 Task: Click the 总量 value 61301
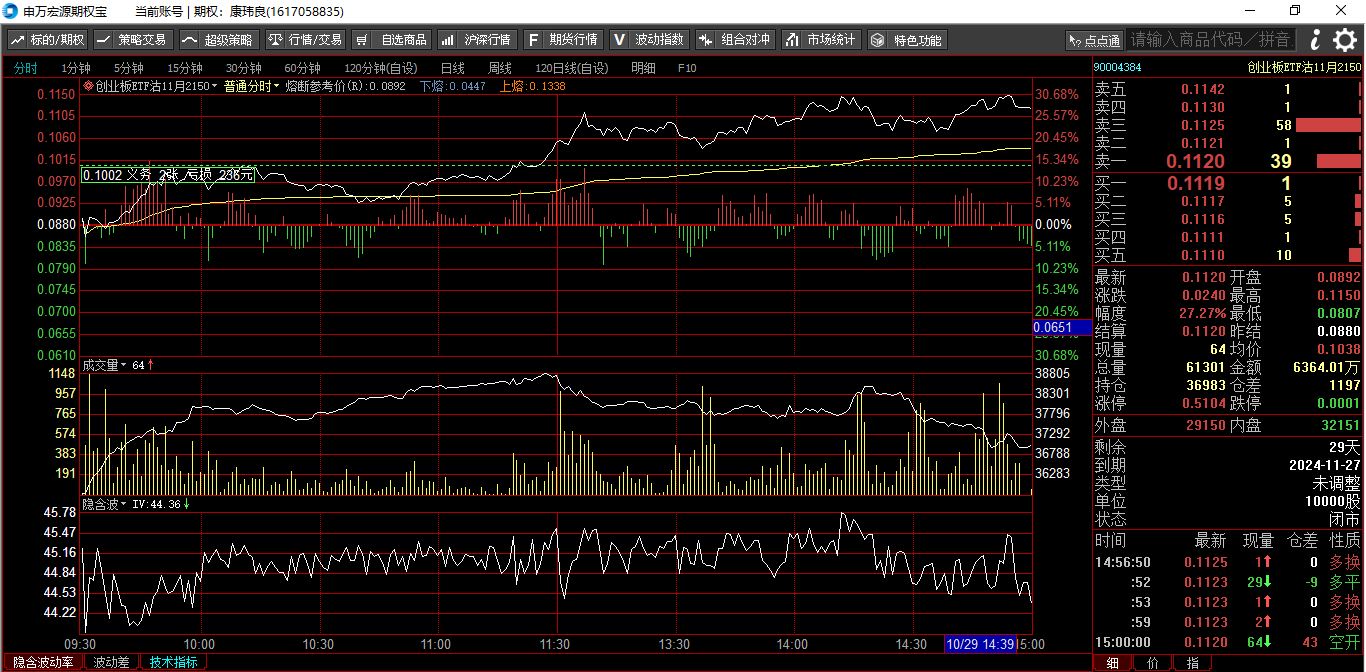click(1205, 367)
